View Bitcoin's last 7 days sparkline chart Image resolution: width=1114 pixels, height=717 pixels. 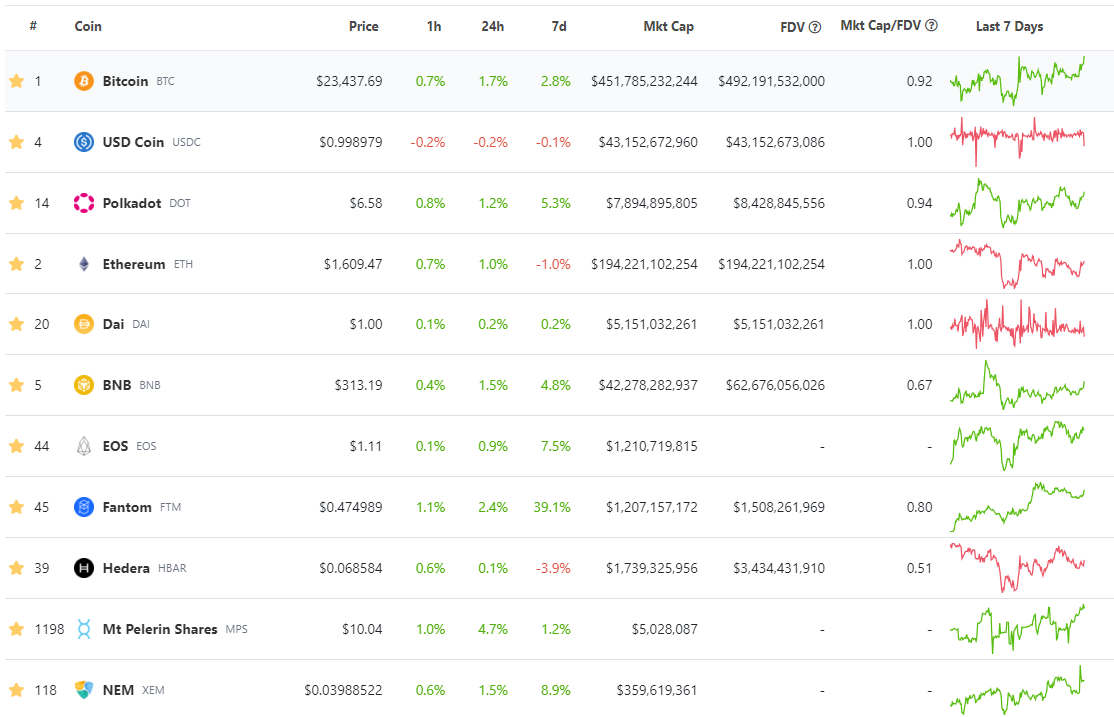pyautogui.click(x=1017, y=81)
